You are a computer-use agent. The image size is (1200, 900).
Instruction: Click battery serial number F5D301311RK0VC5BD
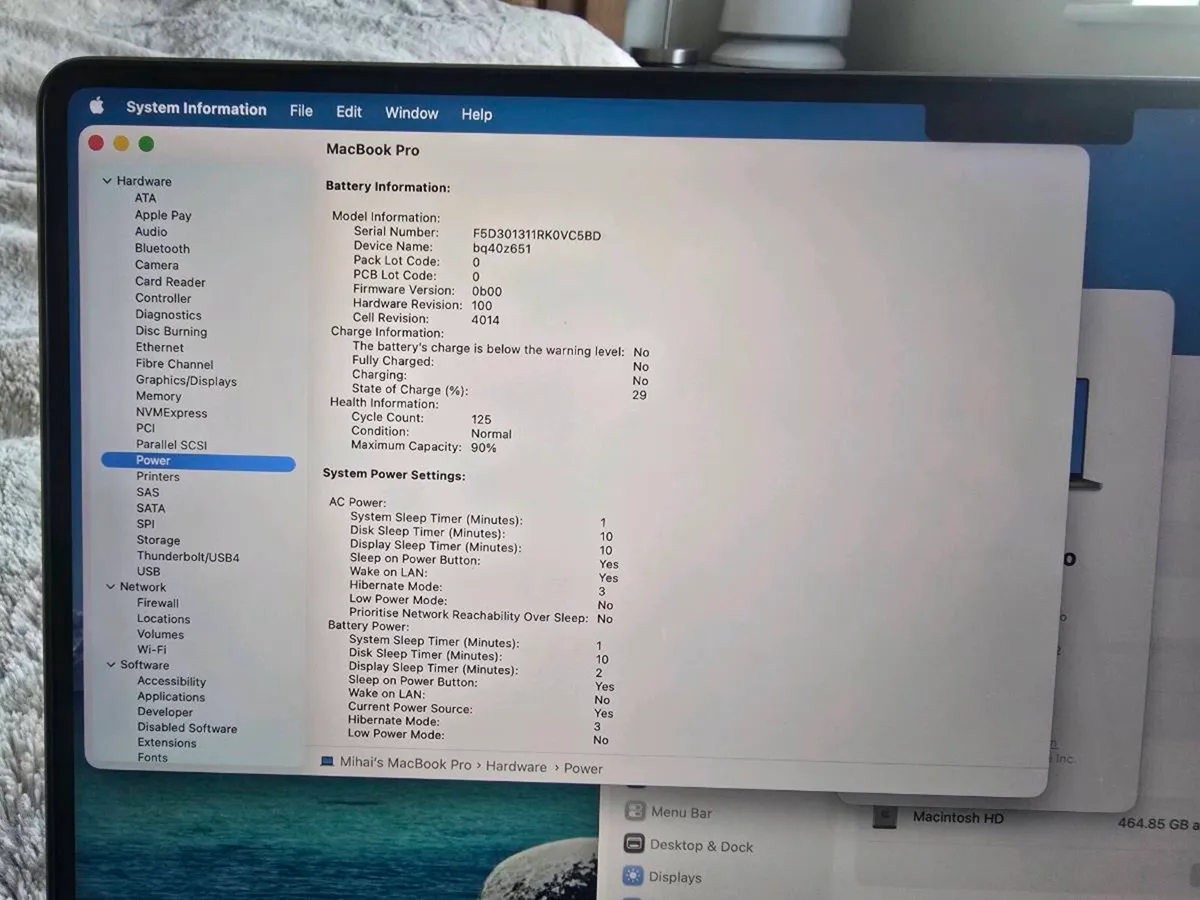(537, 236)
